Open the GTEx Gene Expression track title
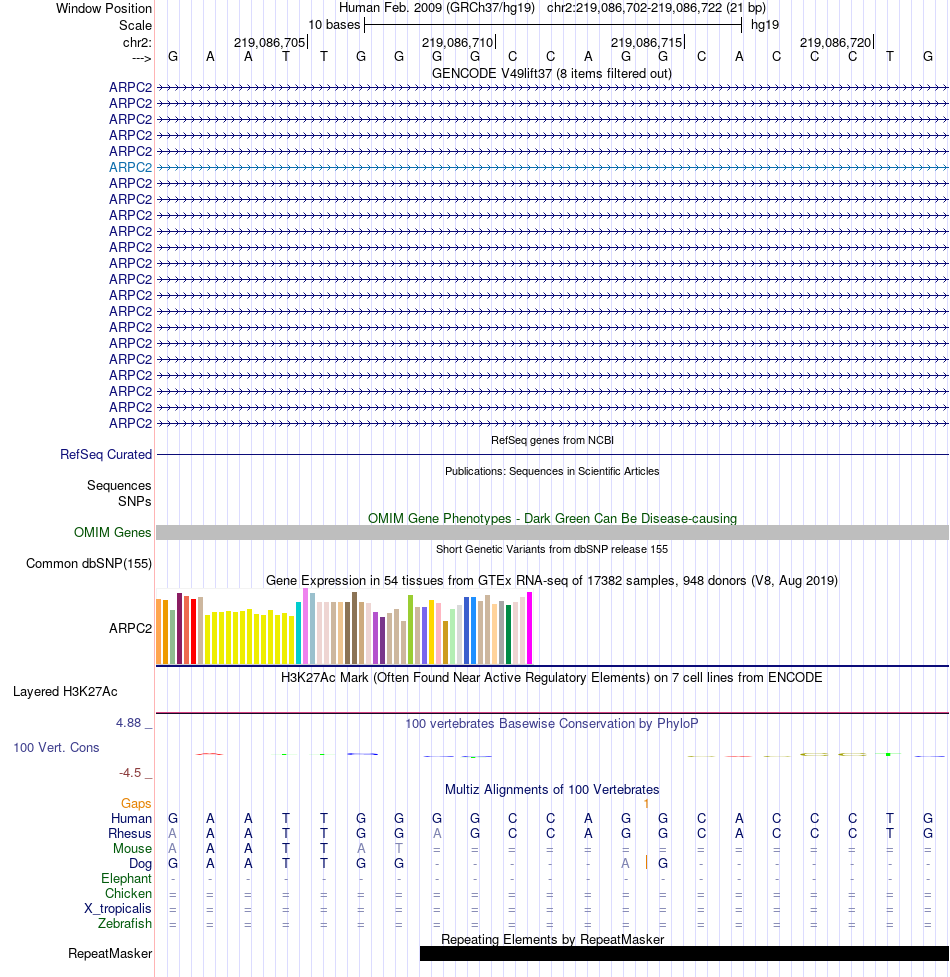This screenshot has width=950, height=977. [552, 581]
